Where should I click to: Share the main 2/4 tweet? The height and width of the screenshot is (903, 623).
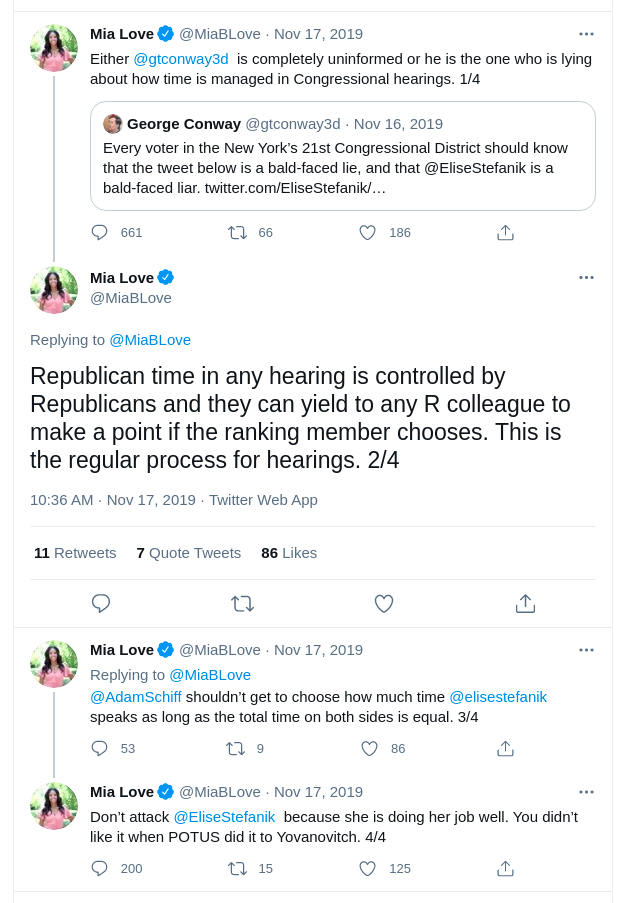click(525, 604)
